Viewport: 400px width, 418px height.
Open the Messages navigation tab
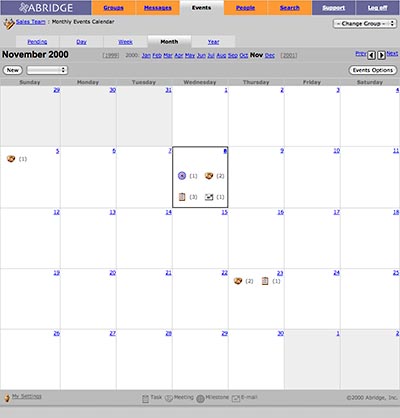(158, 8)
